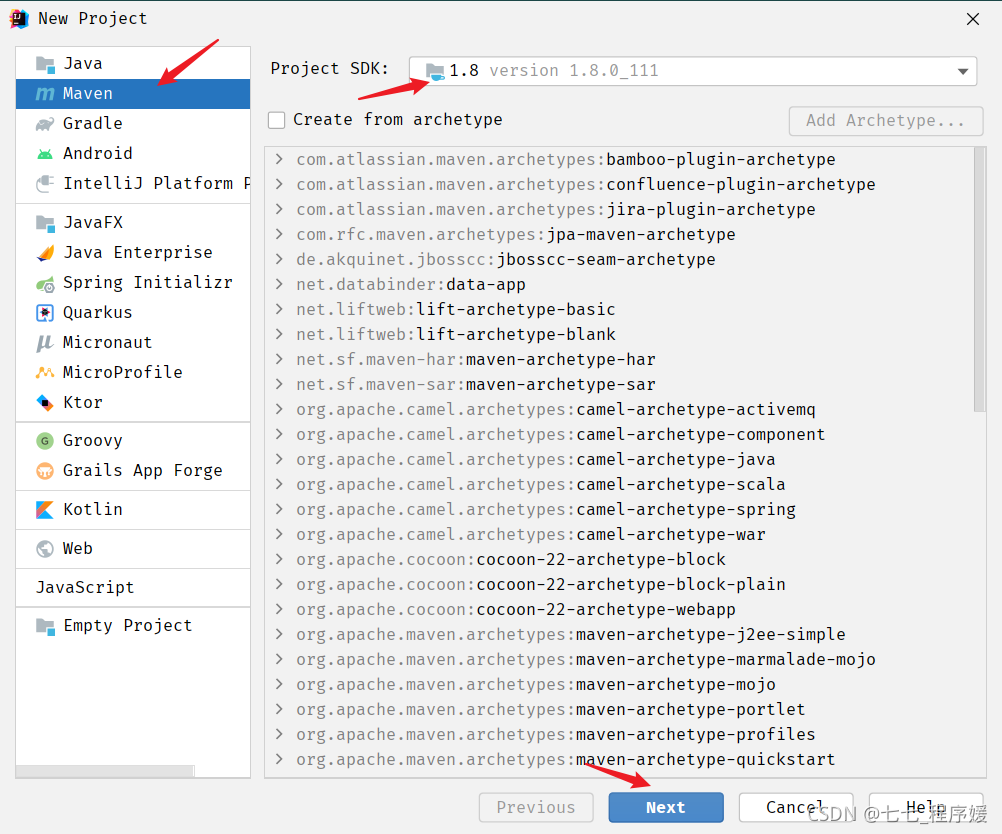Select camel-archetype-scala row text
The width and height of the screenshot is (1002, 834).
541,484
